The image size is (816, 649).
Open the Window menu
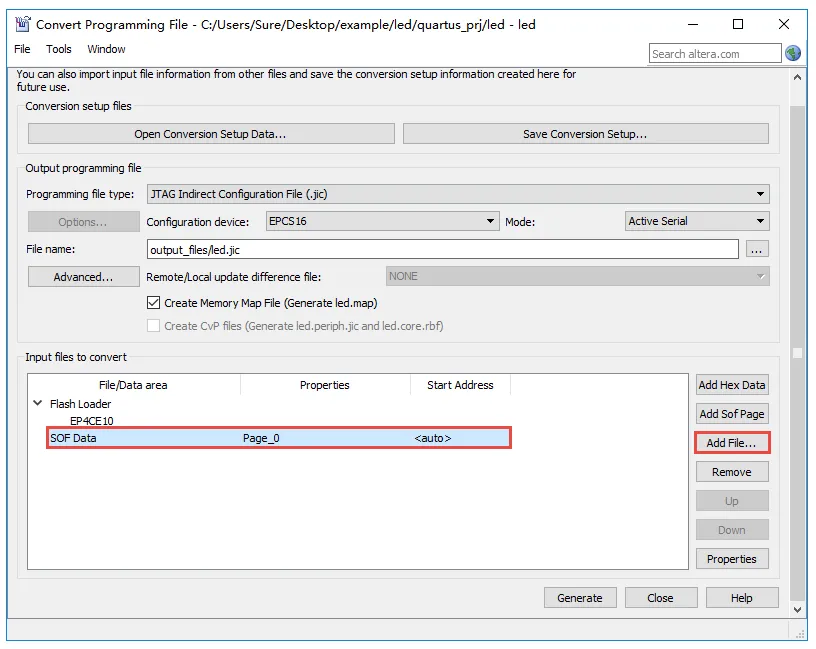(106, 49)
